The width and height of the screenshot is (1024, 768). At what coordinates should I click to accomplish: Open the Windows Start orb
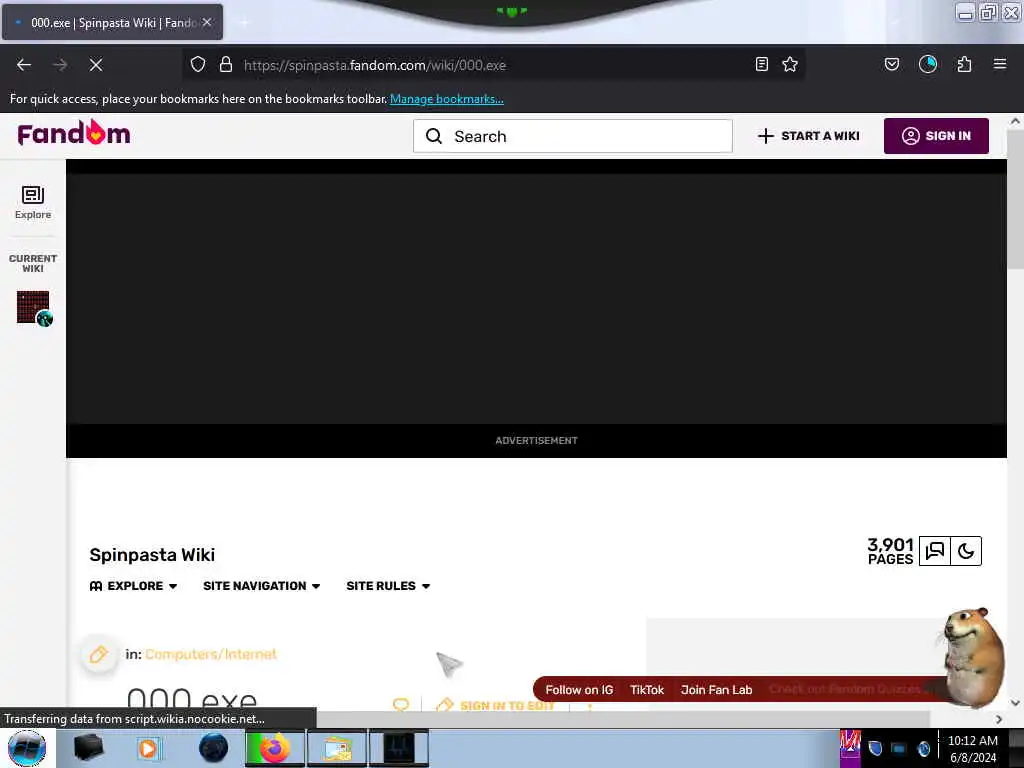pyautogui.click(x=27, y=748)
